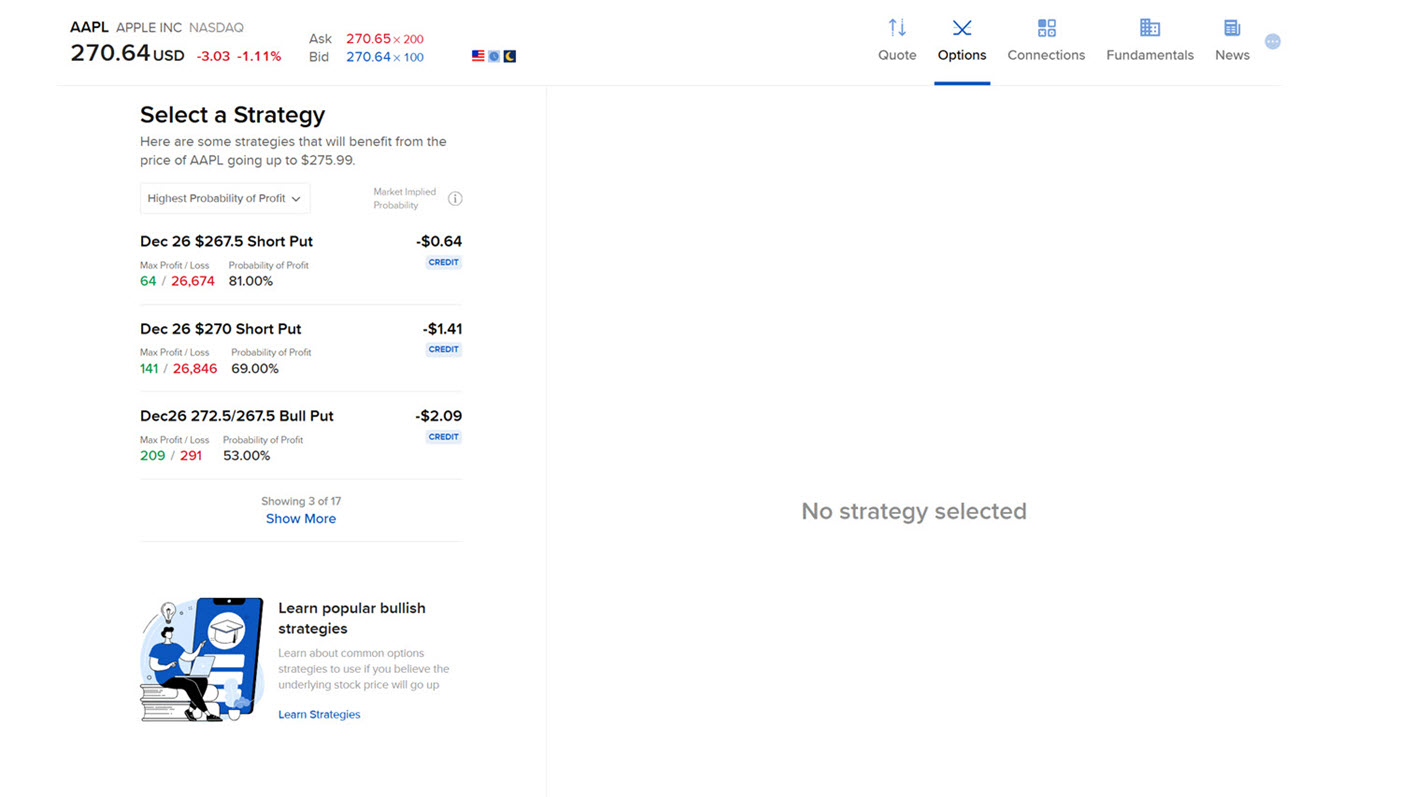Click the info icon beside Market Implied Probability
This screenshot has width=1401, height=797.
pyautogui.click(x=455, y=198)
